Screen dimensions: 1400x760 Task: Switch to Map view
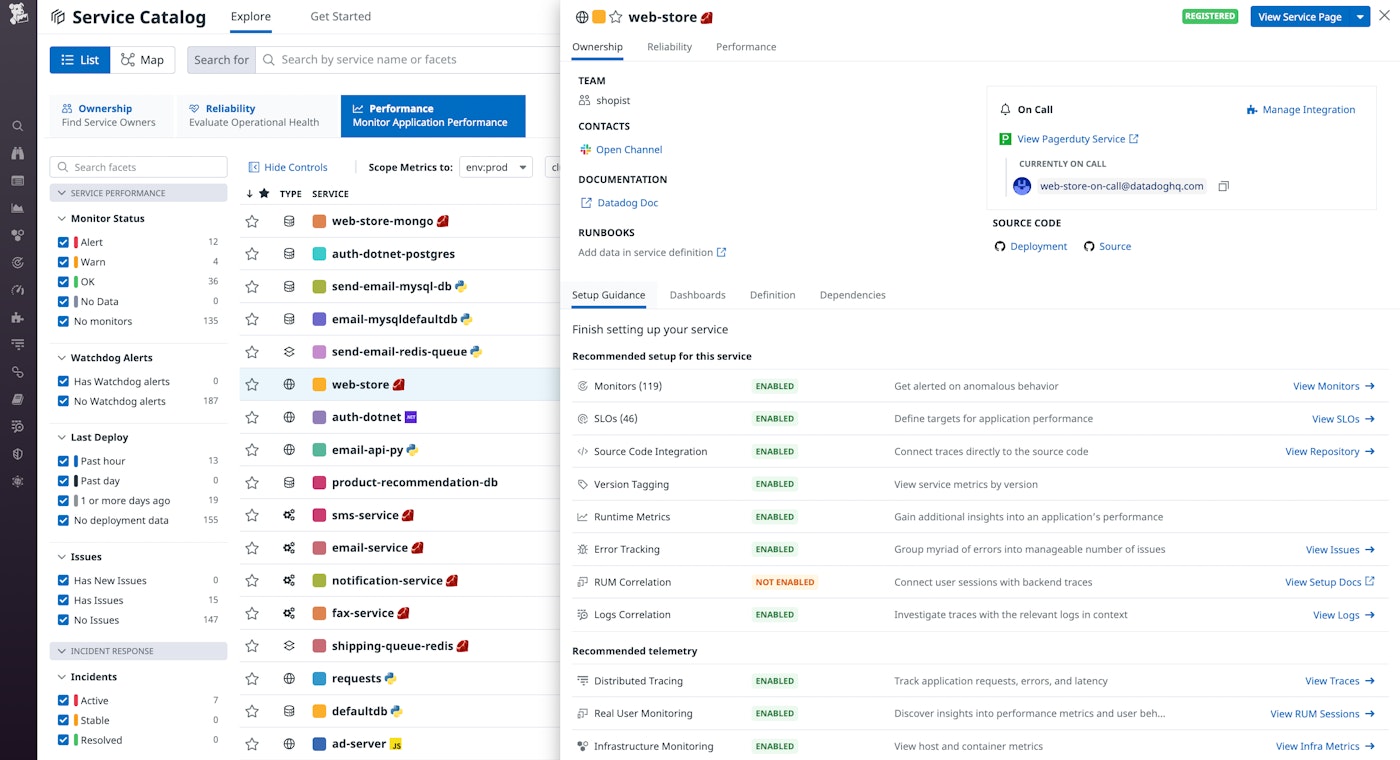point(143,60)
